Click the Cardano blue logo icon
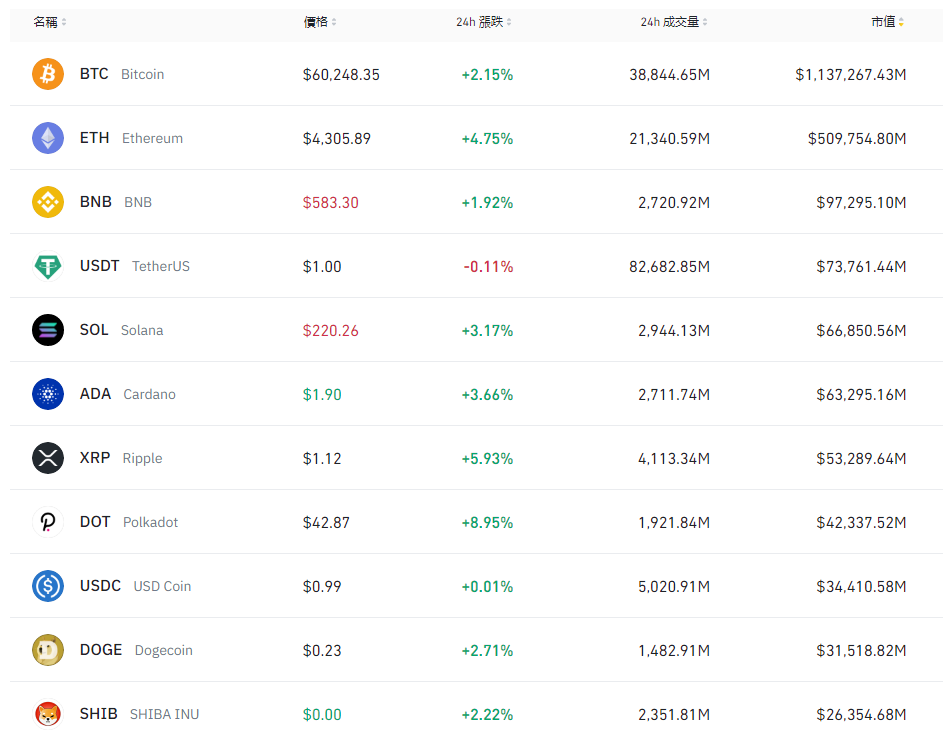This screenshot has height=738, width=943. click(x=48, y=394)
